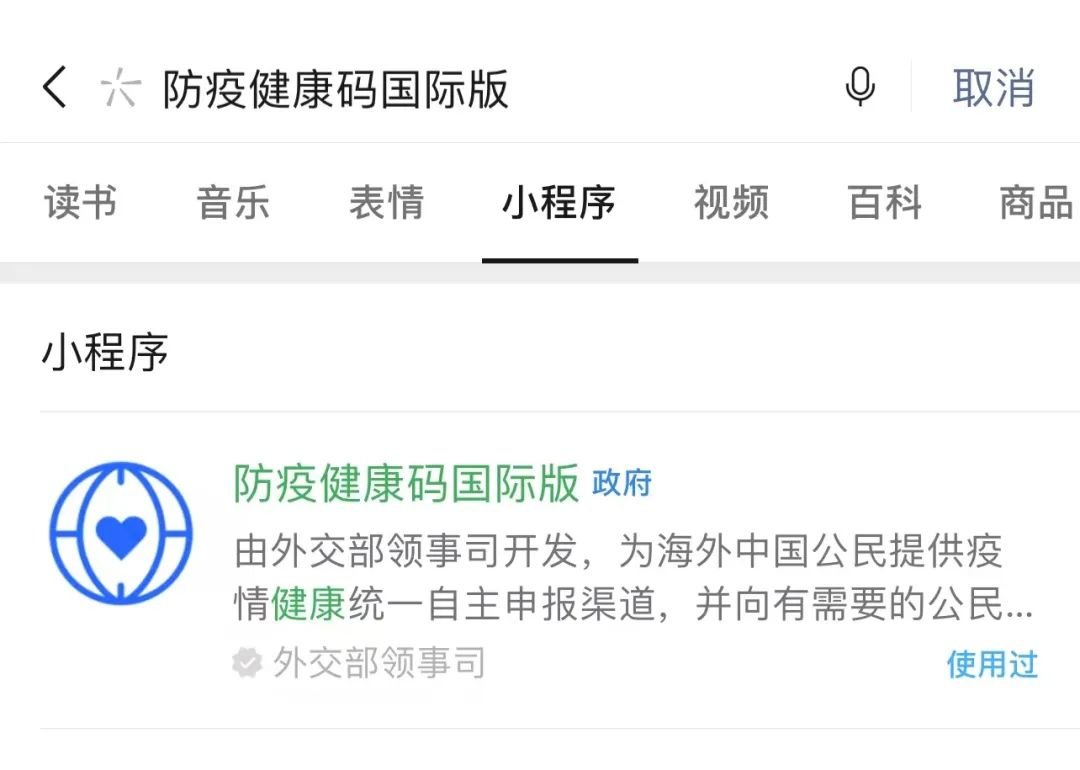Click the search sparkle icon beside query
The image size is (1080, 770).
[x=121, y=88]
